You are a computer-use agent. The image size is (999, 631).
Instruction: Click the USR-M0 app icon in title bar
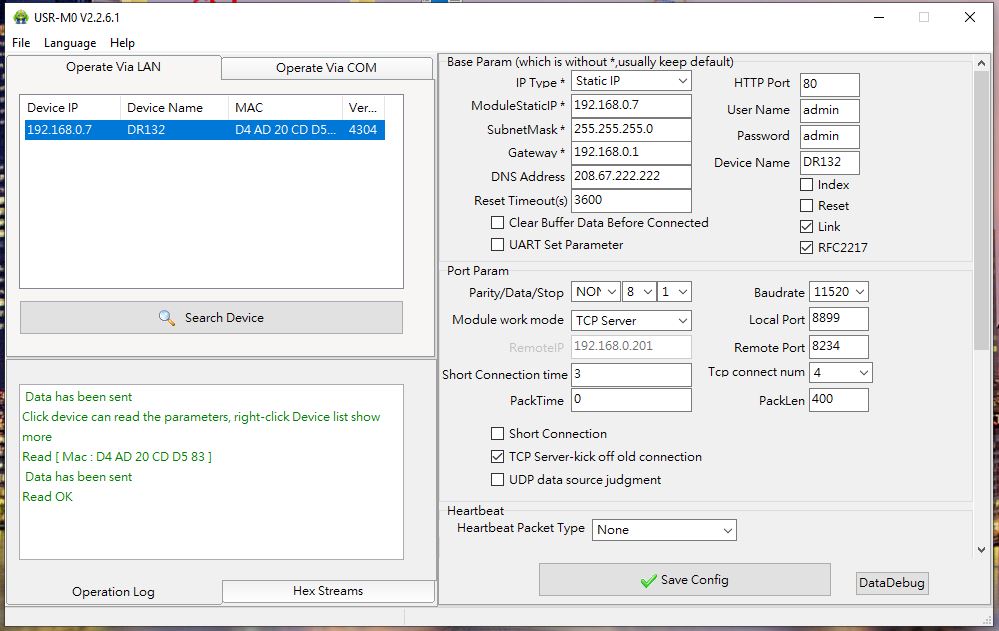tap(21, 17)
